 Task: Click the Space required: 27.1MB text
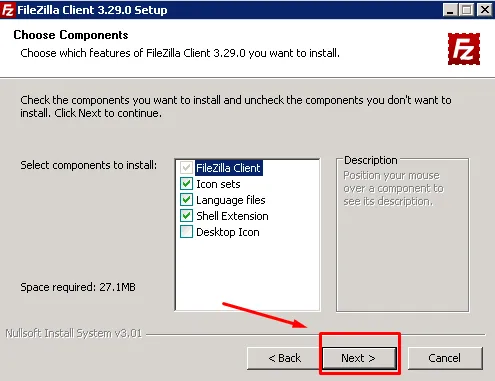pos(78,287)
